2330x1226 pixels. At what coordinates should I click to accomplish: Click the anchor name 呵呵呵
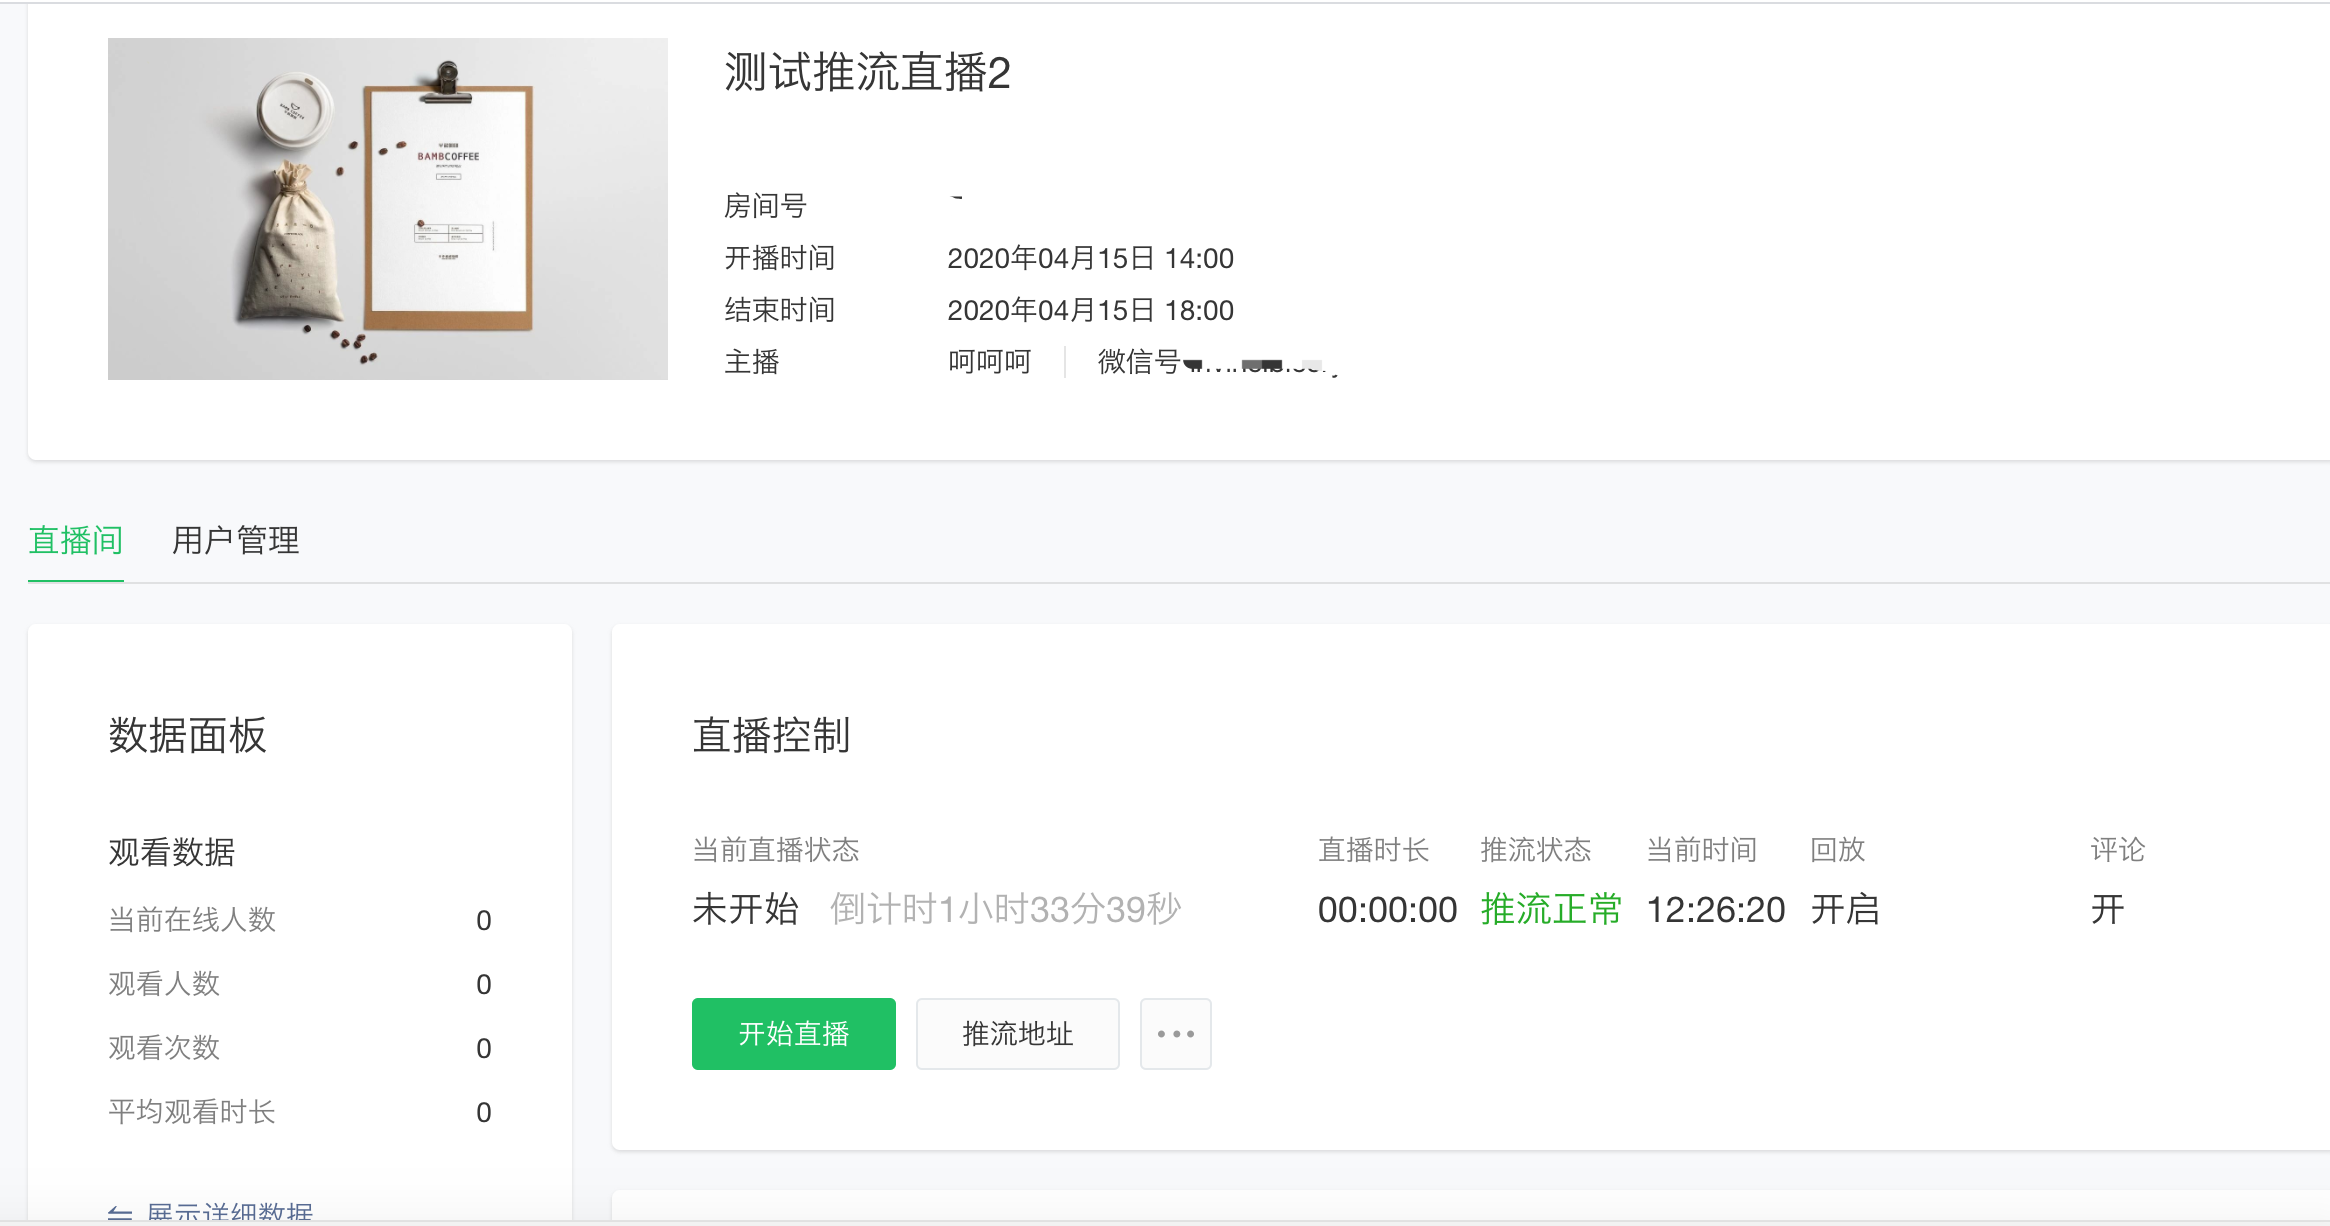[x=989, y=362]
